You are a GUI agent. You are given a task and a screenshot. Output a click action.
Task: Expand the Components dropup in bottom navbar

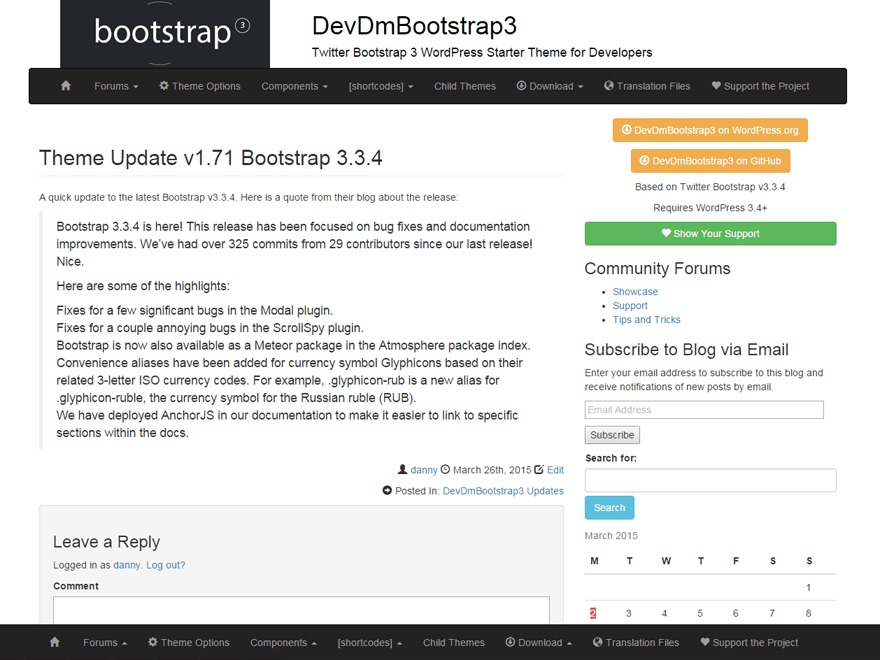click(283, 642)
